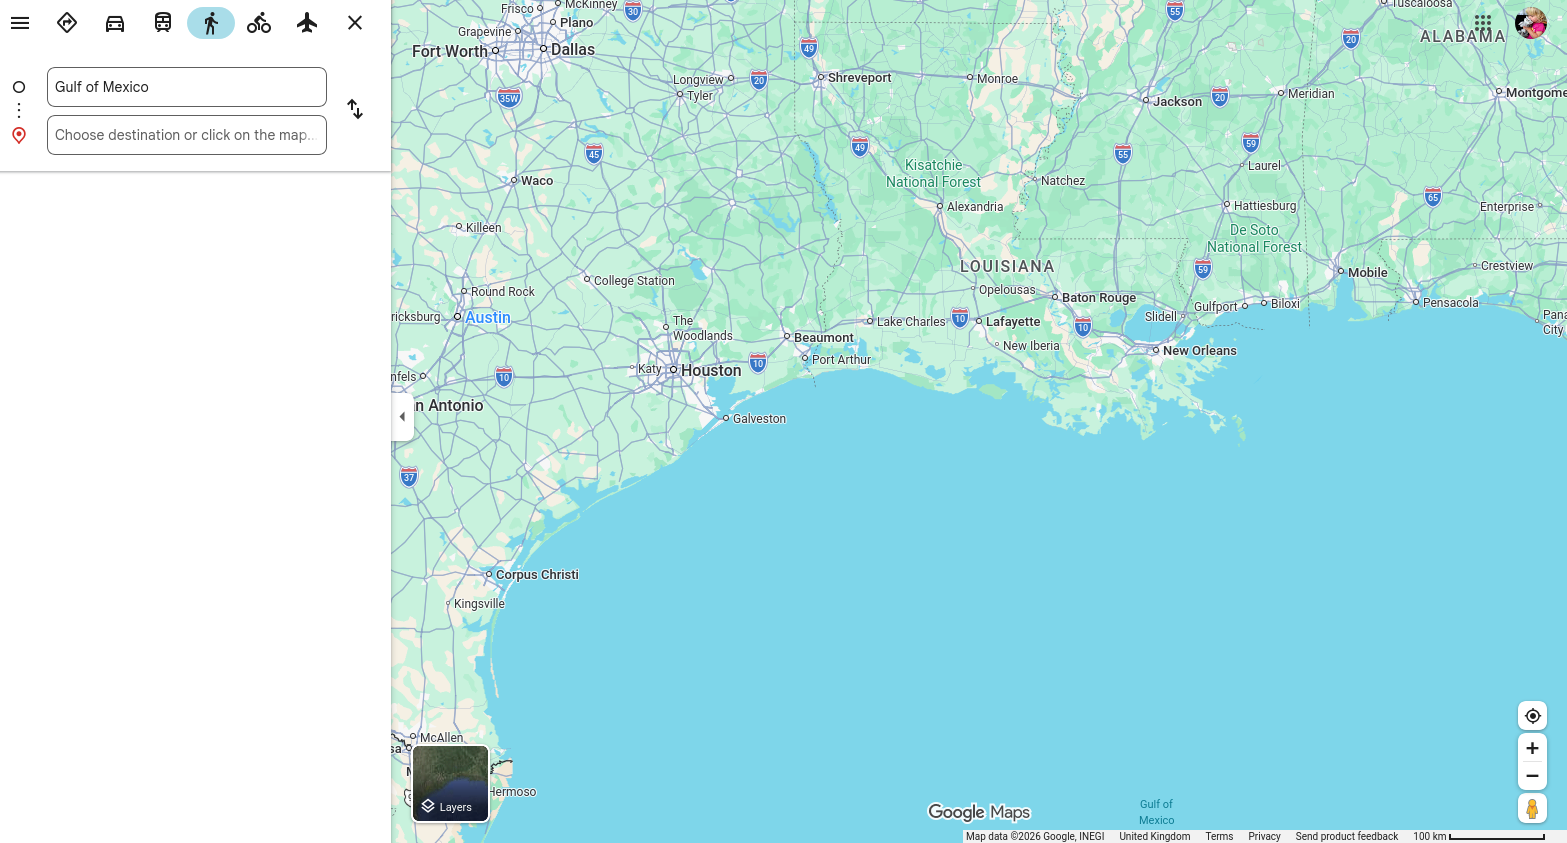Zoom out on the map
Screen dimensions: 1567x843
coord(1532,776)
